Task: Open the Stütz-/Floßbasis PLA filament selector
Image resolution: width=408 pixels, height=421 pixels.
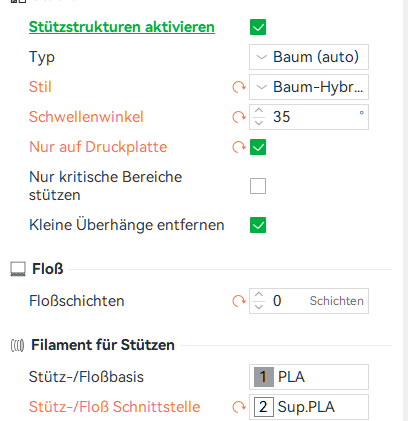Action: [309, 377]
